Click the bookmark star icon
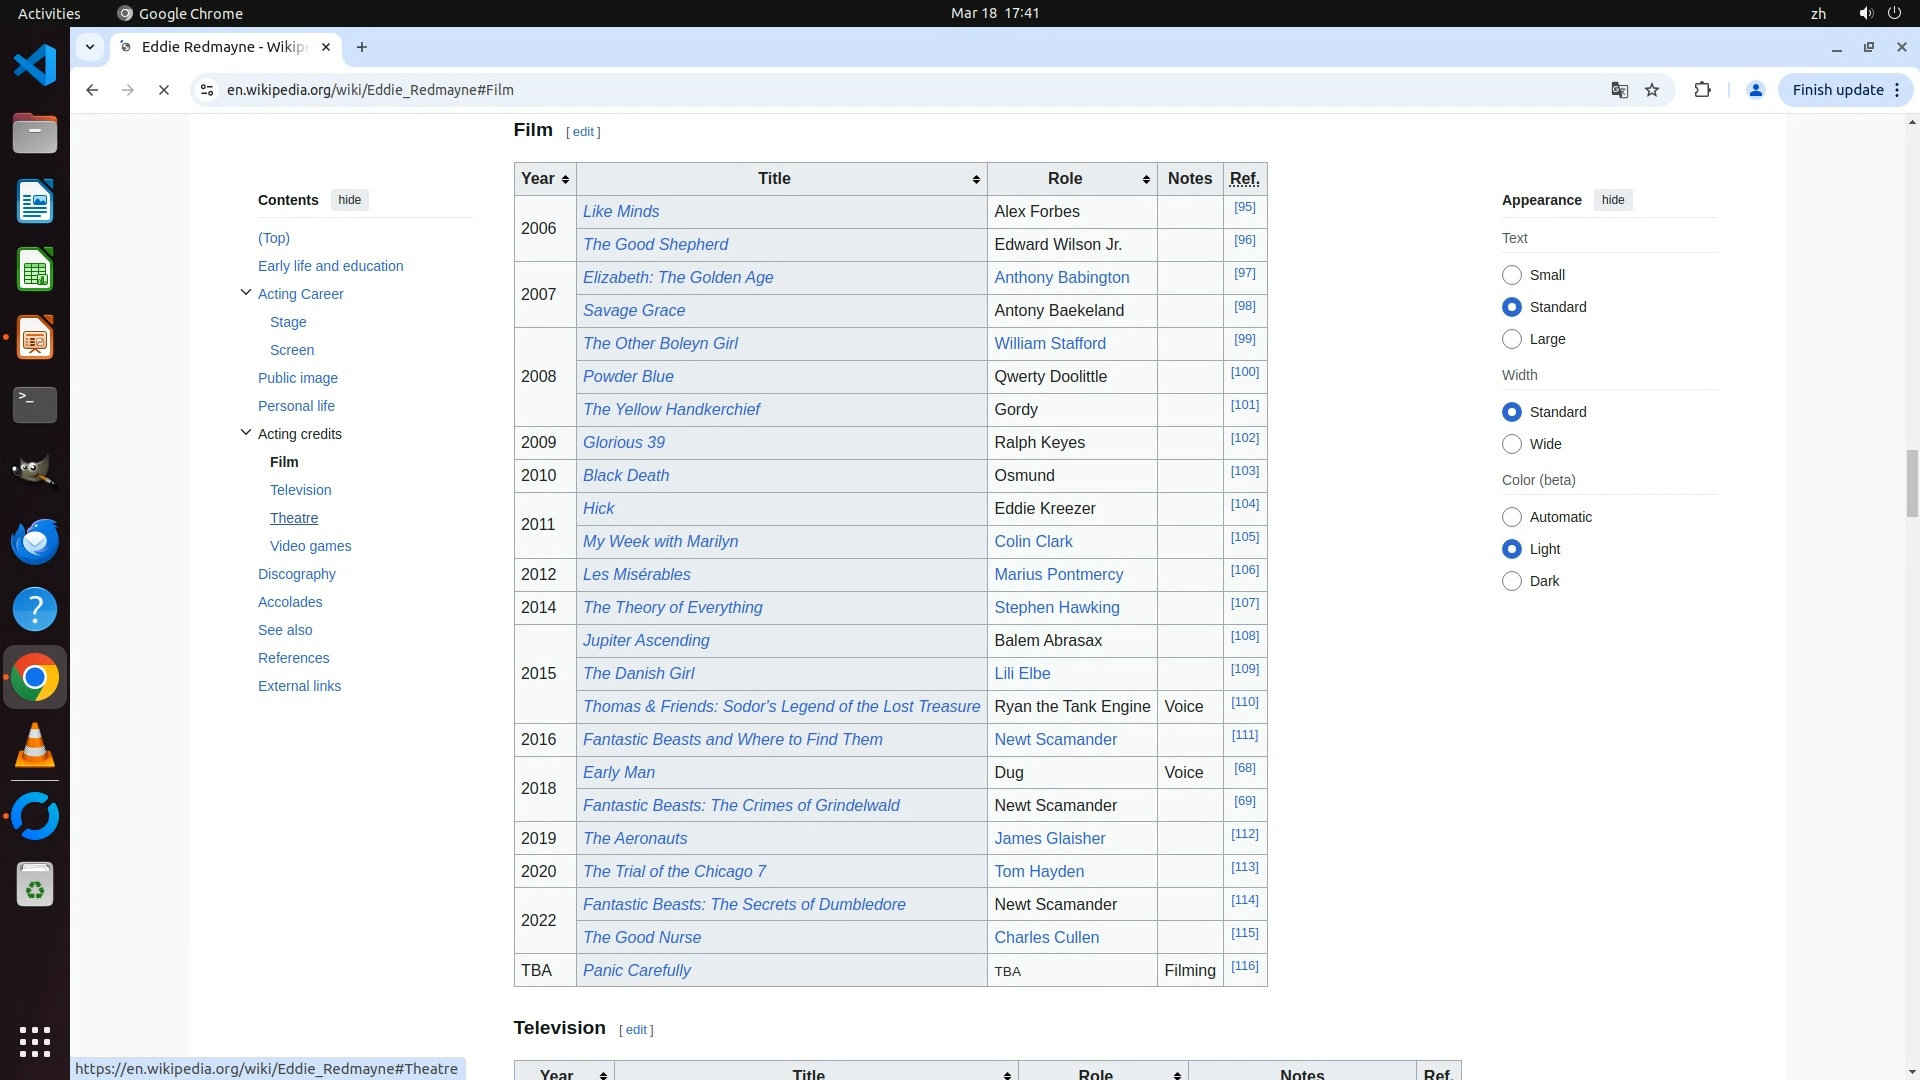 coord(1652,90)
